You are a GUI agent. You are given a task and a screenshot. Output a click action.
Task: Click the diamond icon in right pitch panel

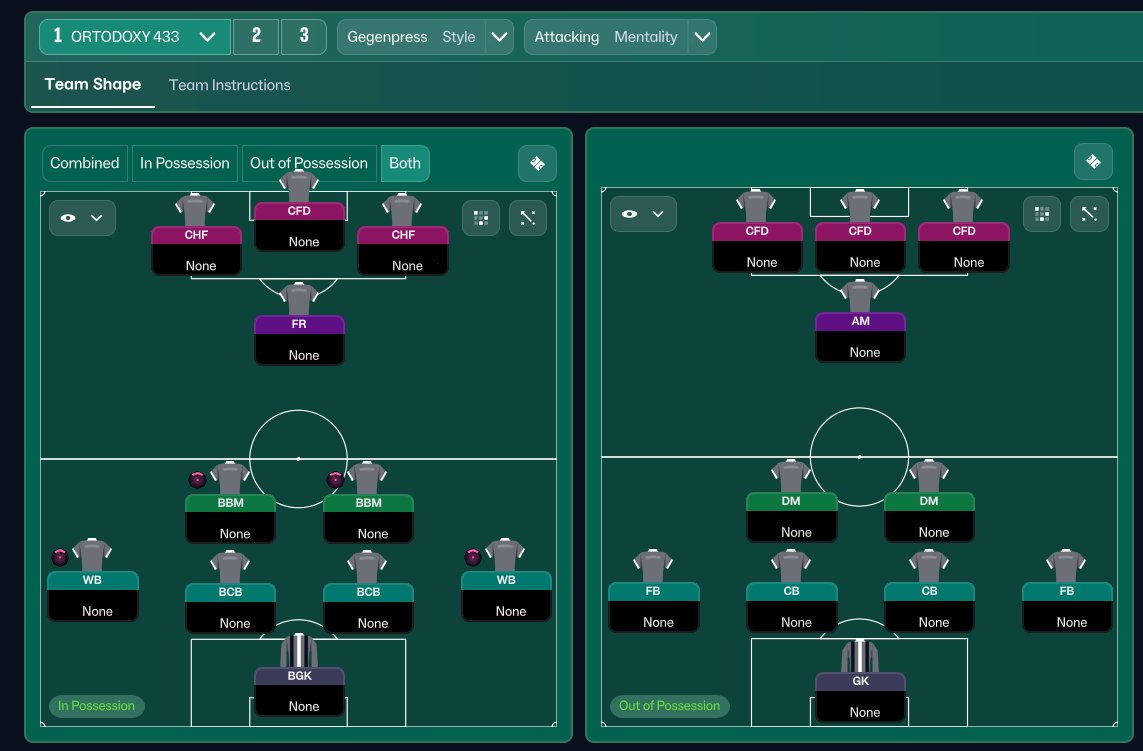pyautogui.click(x=1093, y=162)
